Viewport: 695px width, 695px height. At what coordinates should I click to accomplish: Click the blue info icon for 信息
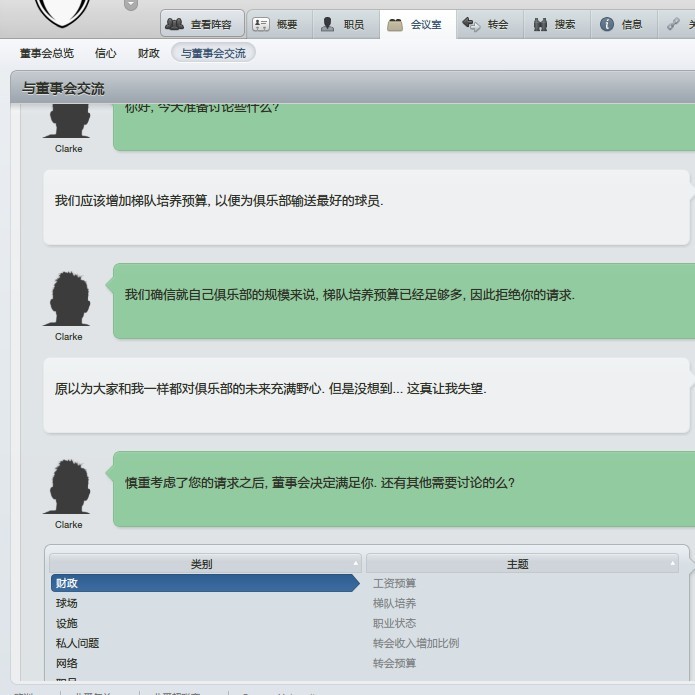pos(607,24)
